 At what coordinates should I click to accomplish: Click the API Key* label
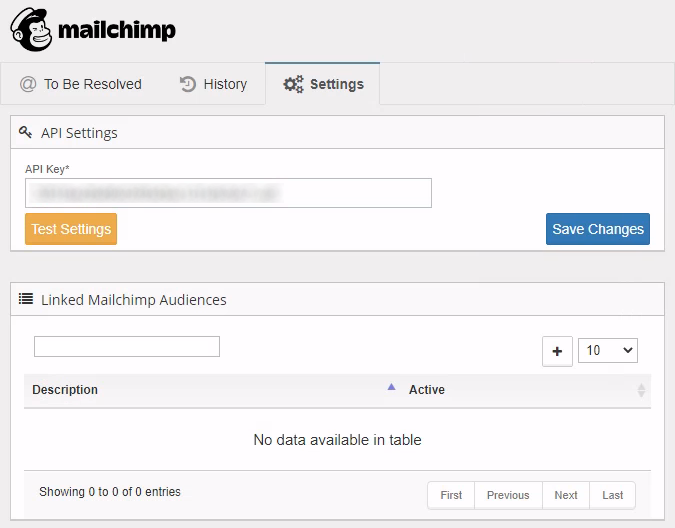coord(47,169)
